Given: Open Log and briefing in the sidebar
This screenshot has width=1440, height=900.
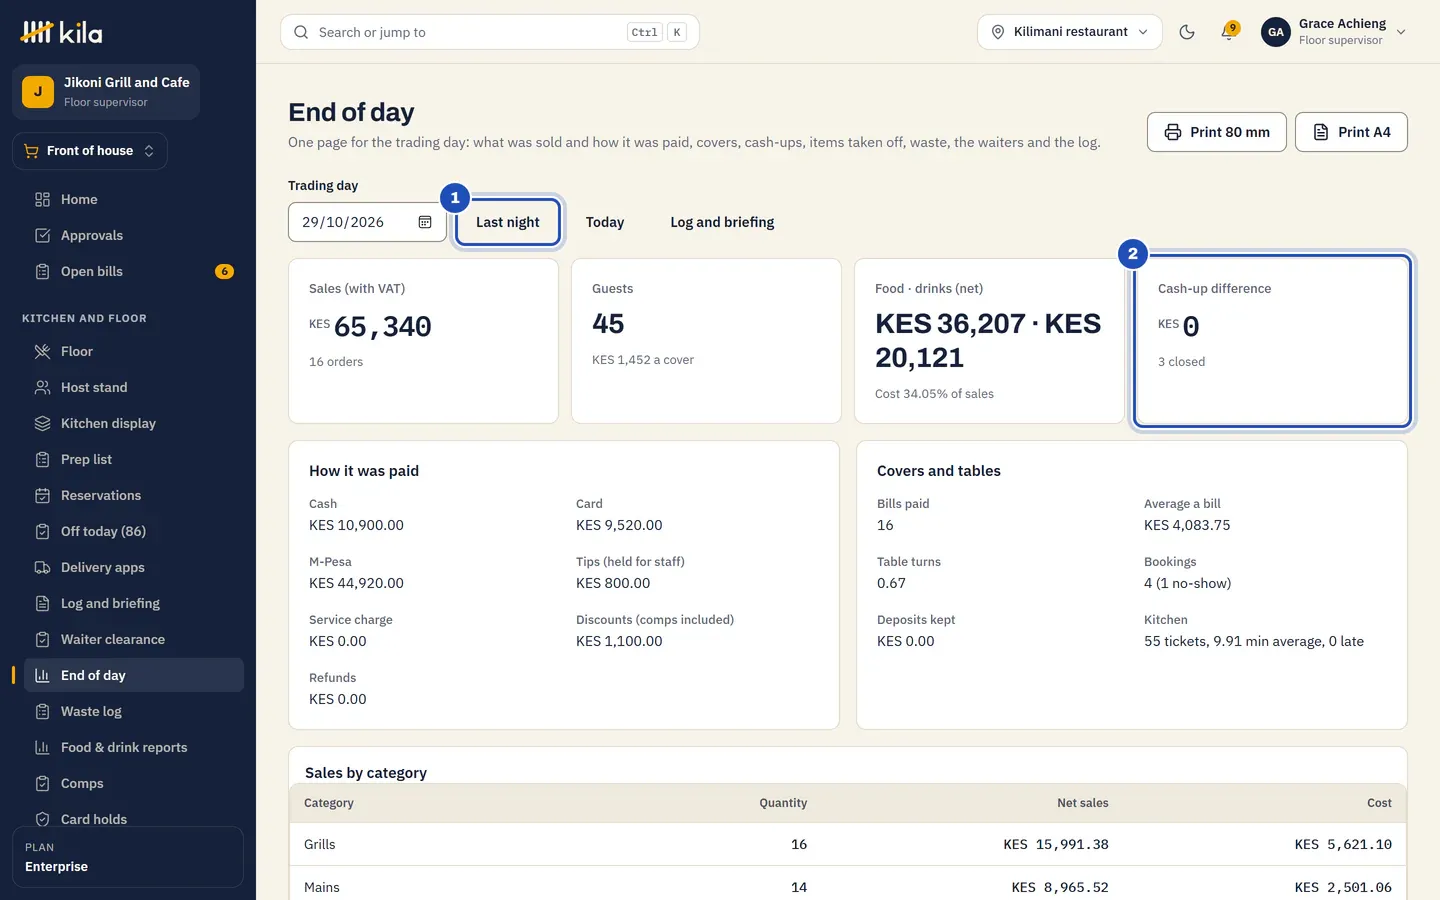Looking at the screenshot, I should coord(134,603).
